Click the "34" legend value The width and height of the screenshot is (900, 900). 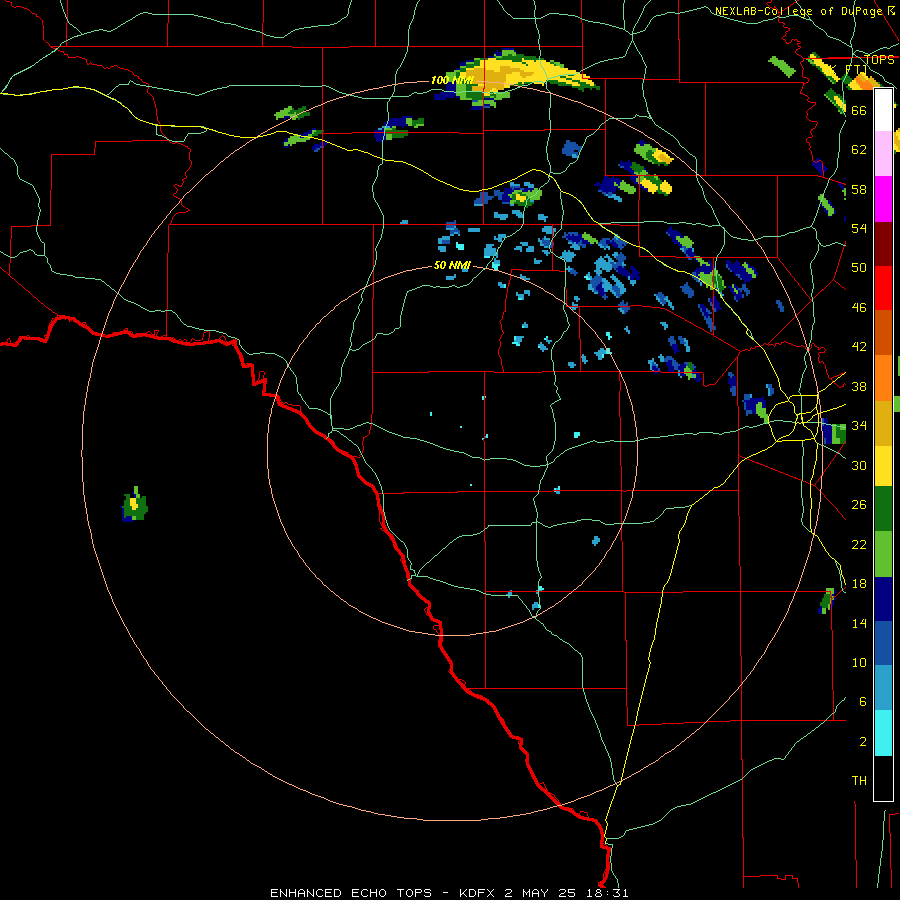point(859,426)
